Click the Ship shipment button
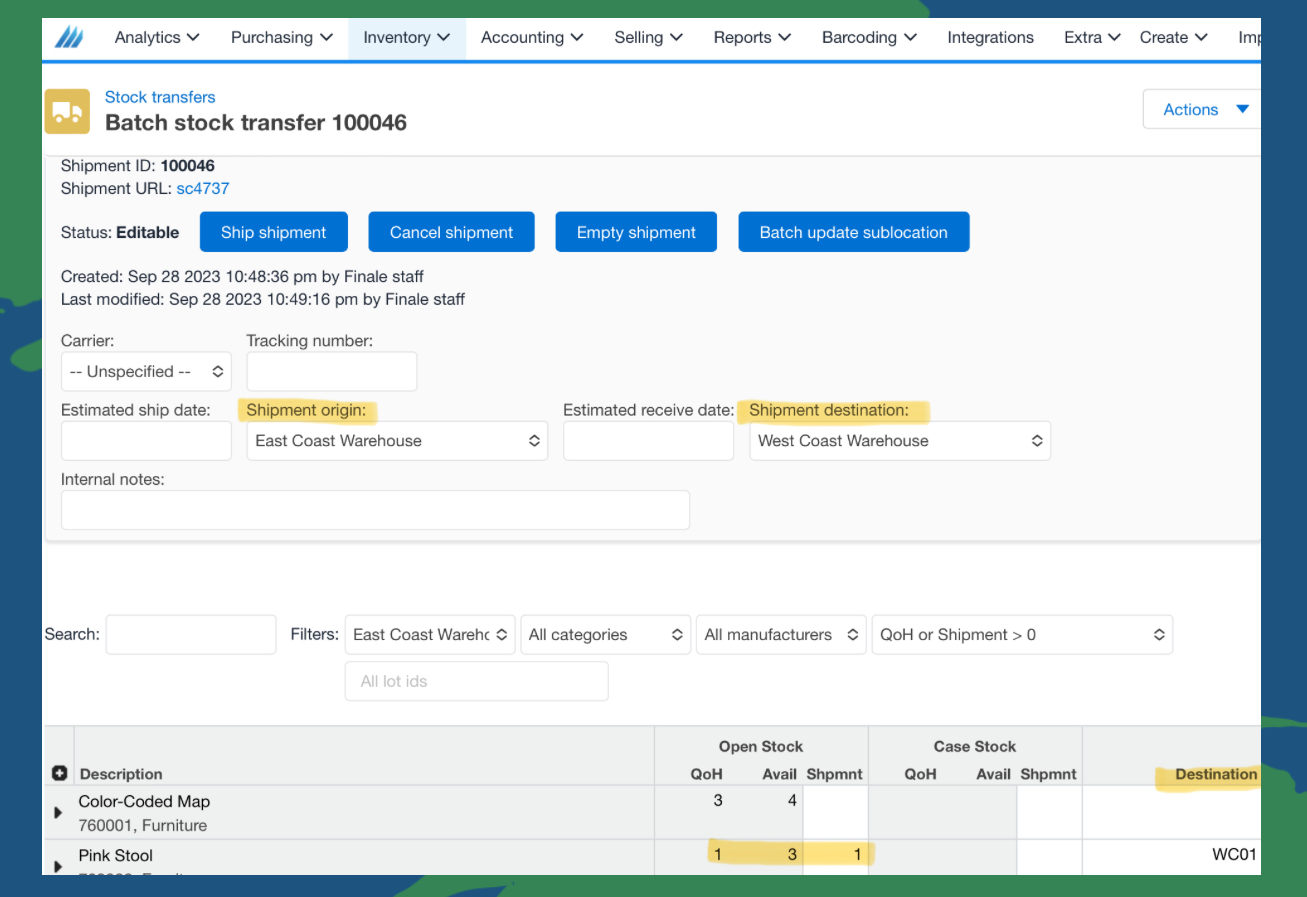 [274, 232]
